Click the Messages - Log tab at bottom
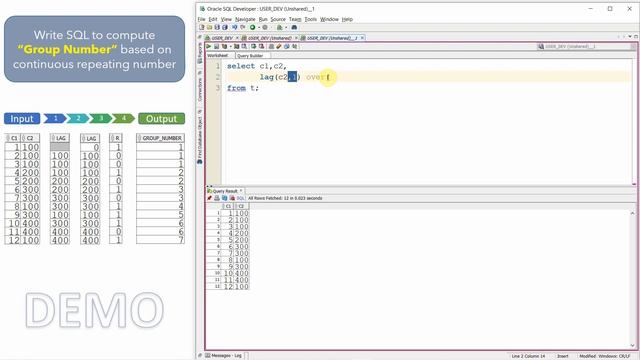This screenshot has height=360, width=640. [x=224, y=356]
